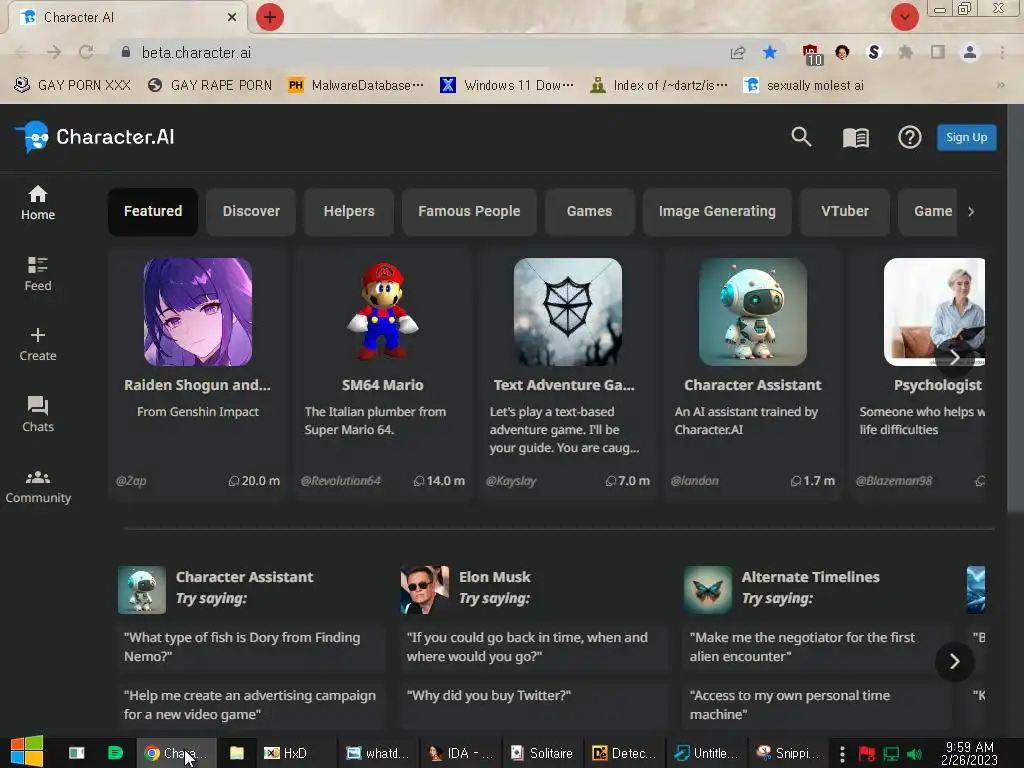Open Psychologist character card image
The height and width of the screenshot is (768, 1024).
click(x=935, y=312)
